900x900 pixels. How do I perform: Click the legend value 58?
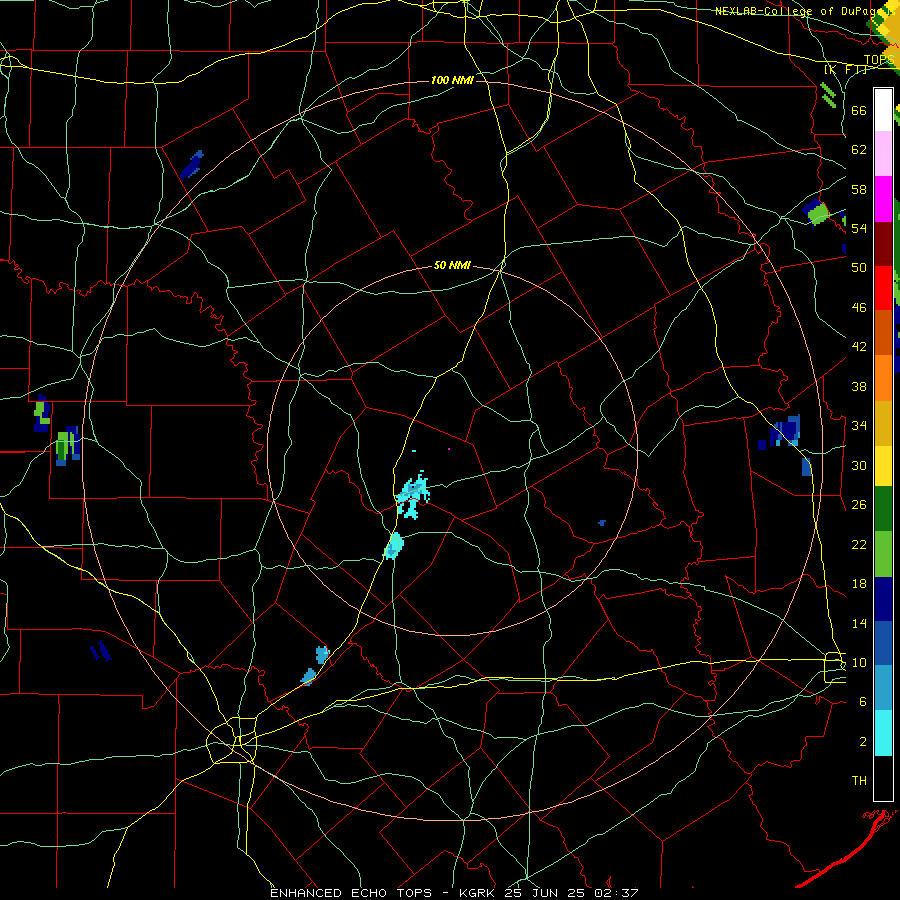859,189
